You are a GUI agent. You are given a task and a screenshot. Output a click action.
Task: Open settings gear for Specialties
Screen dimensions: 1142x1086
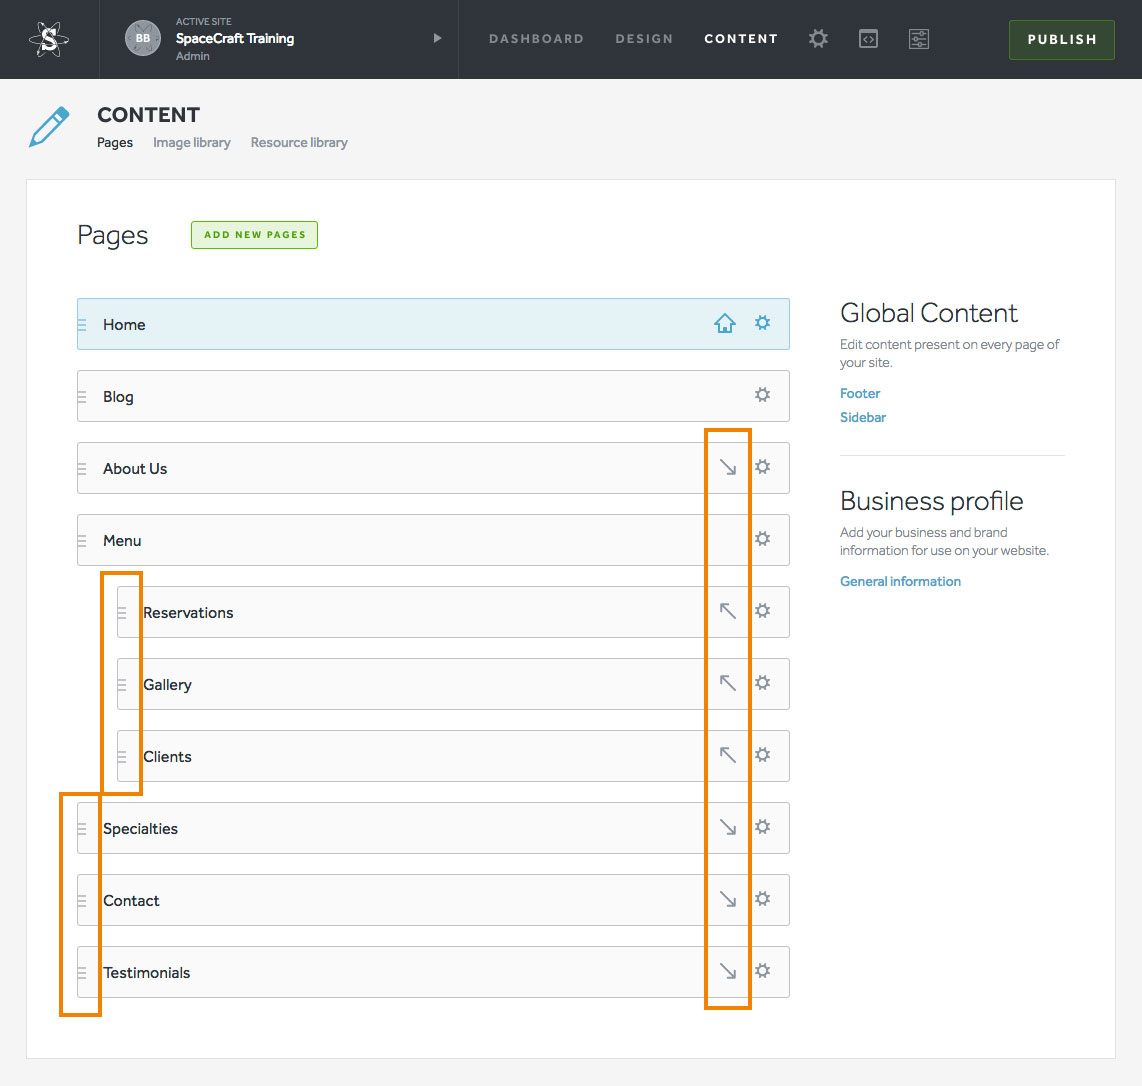(x=763, y=827)
